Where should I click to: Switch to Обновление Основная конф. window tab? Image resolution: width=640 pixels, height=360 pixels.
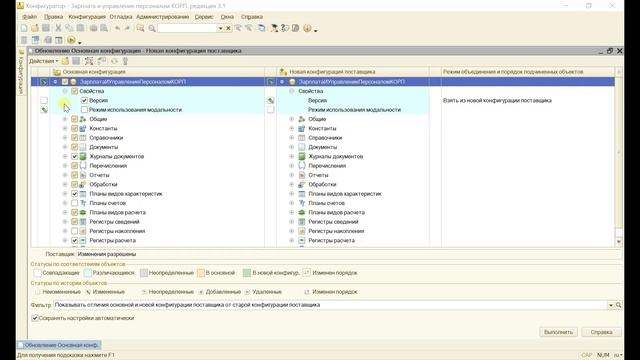pyautogui.click(x=59, y=345)
